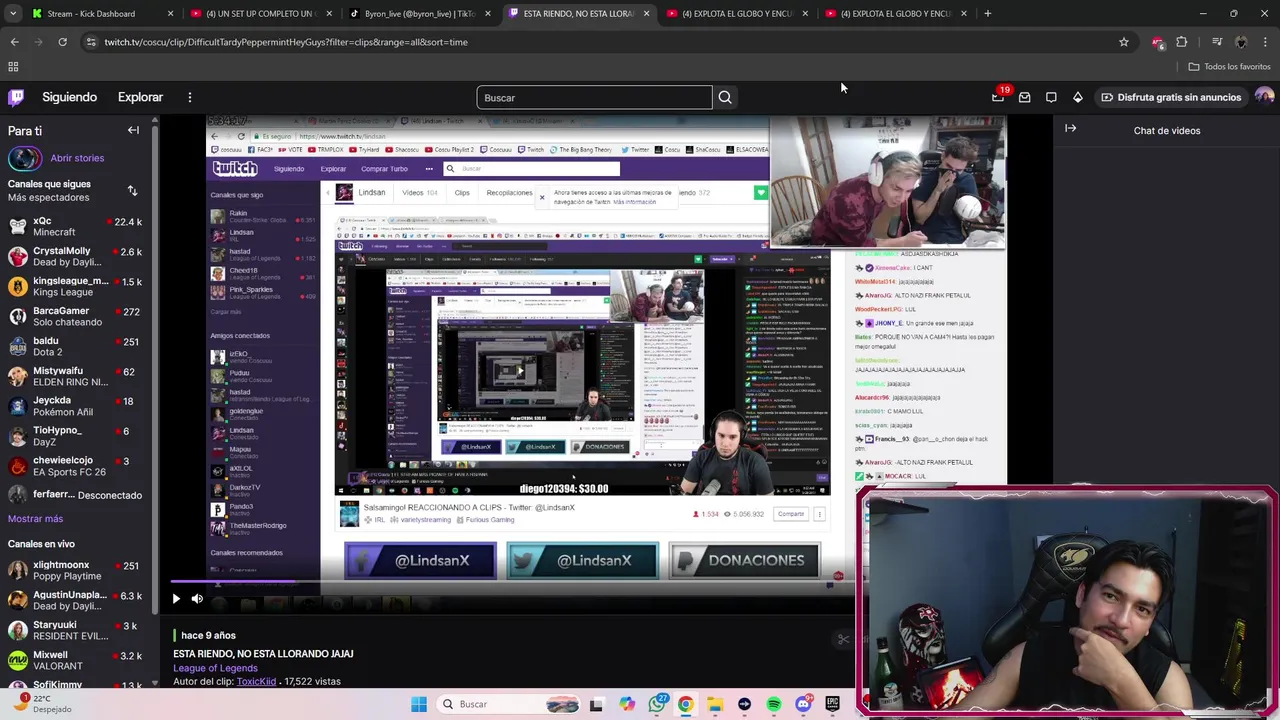
Task: Open the Explorar tab
Action: tap(140, 97)
